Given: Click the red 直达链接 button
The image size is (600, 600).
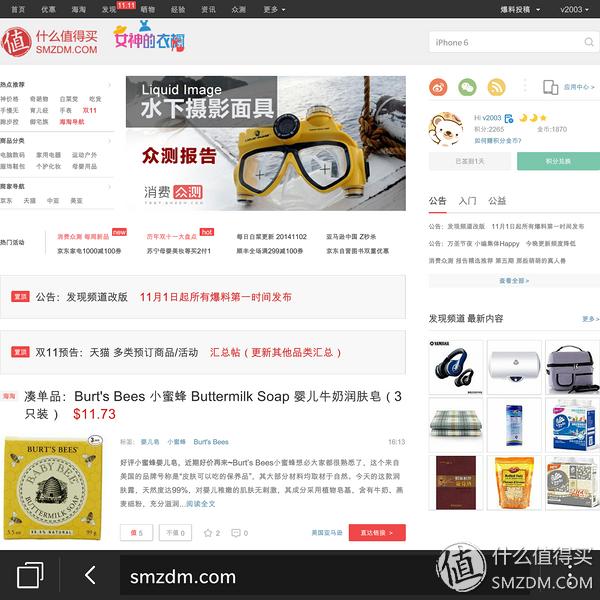Looking at the screenshot, I should [377, 533].
